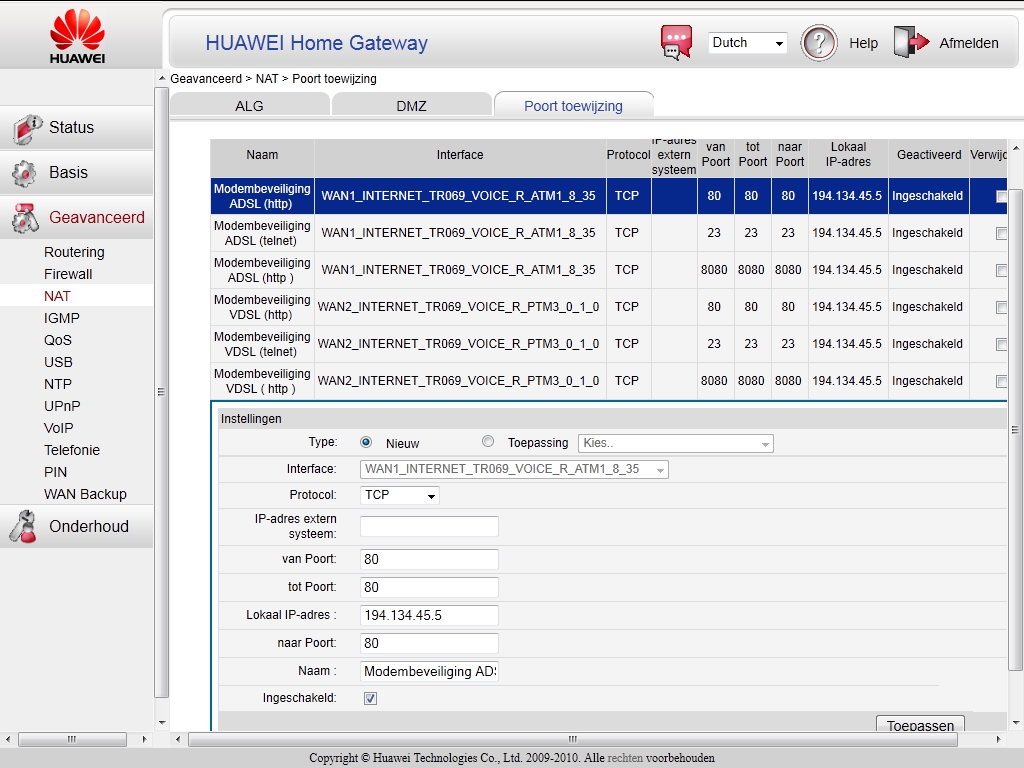
Task: Click the Geactiveerd column header
Action: (929, 155)
